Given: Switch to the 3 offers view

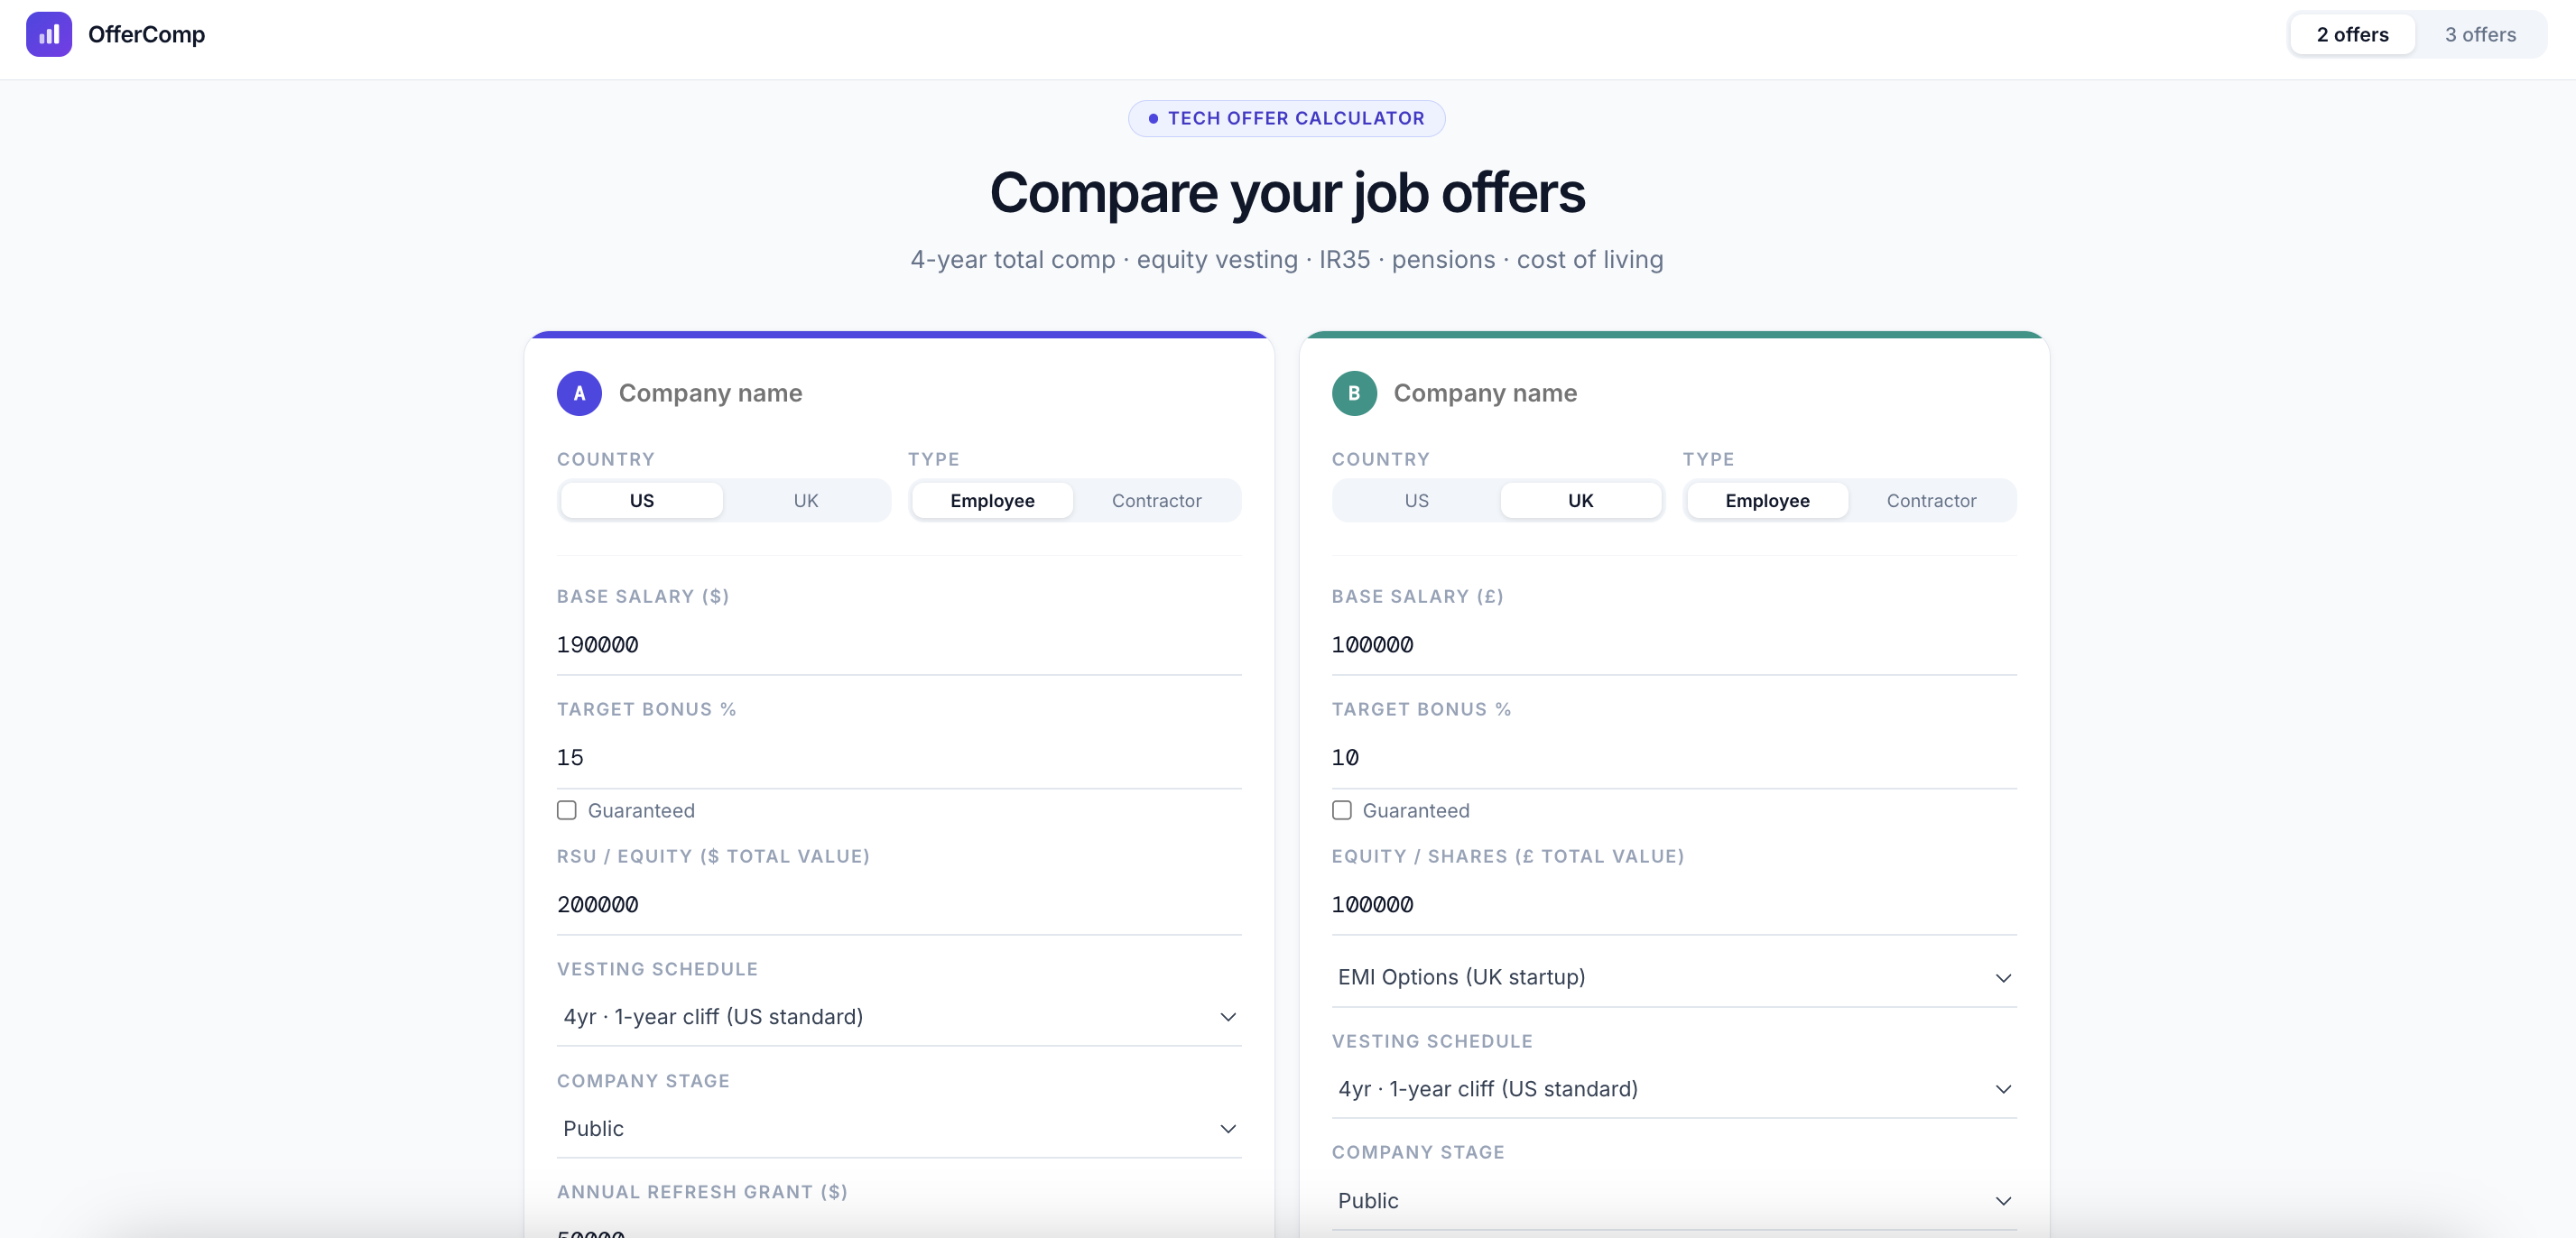Looking at the screenshot, I should coord(2480,35).
